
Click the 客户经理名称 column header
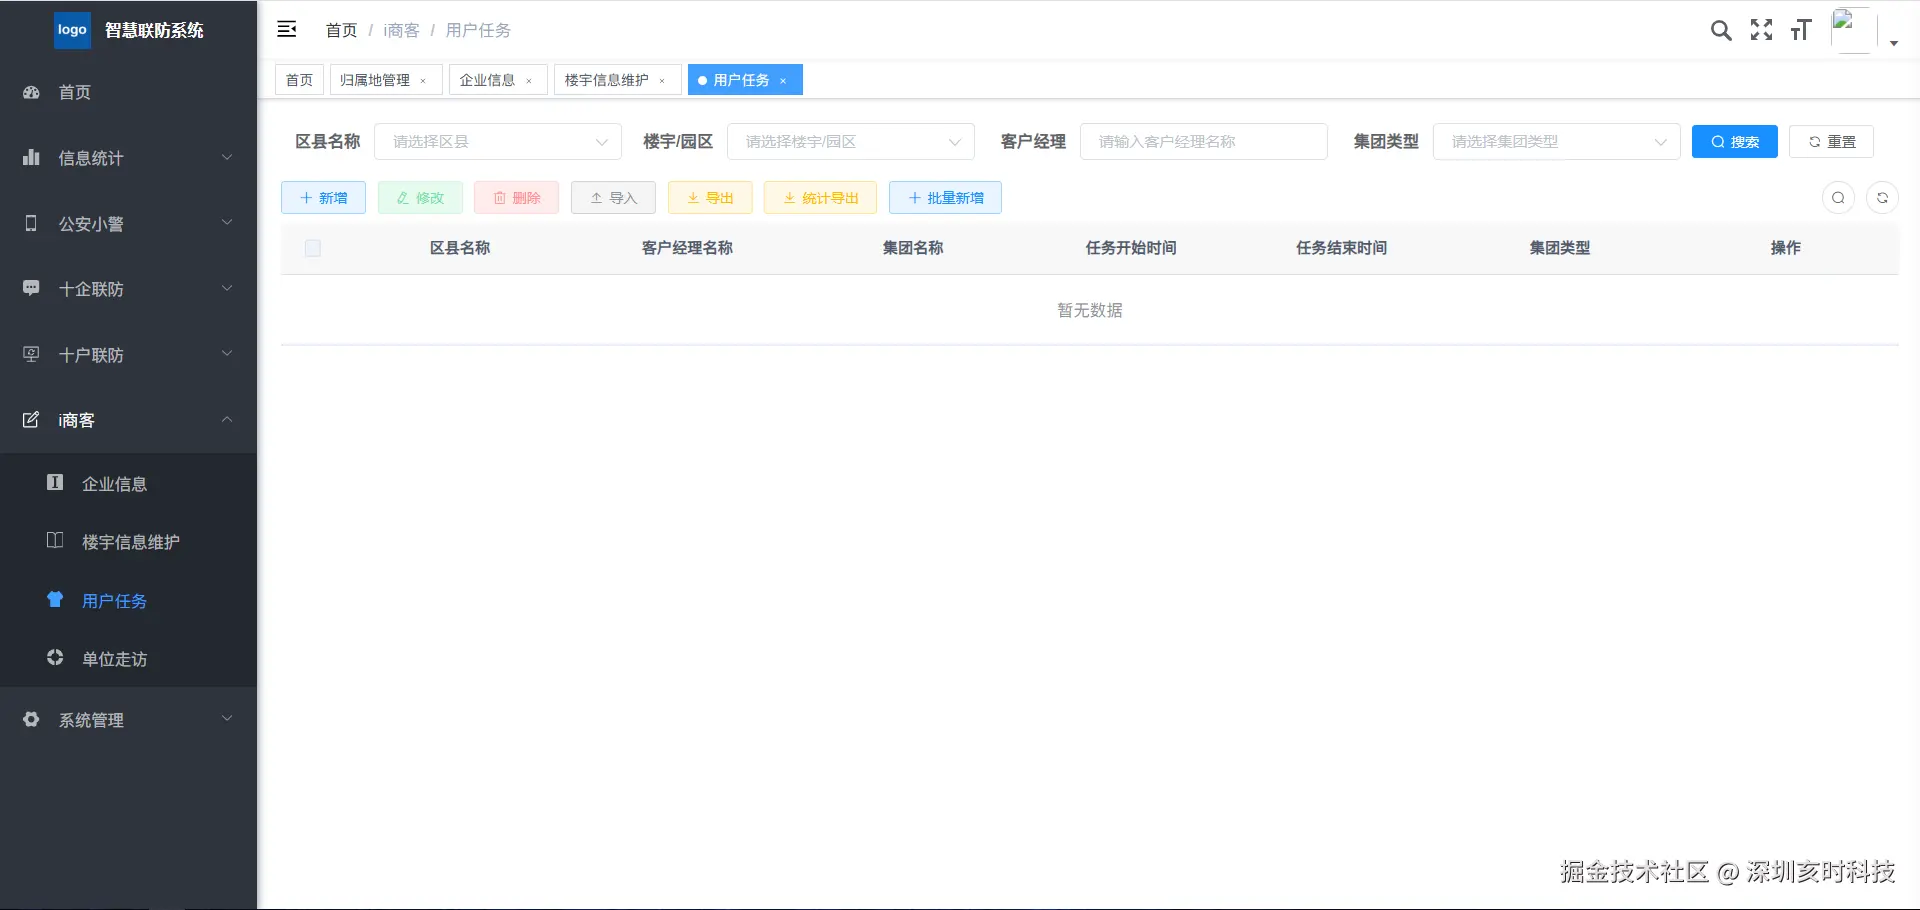click(x=687, y=248)
